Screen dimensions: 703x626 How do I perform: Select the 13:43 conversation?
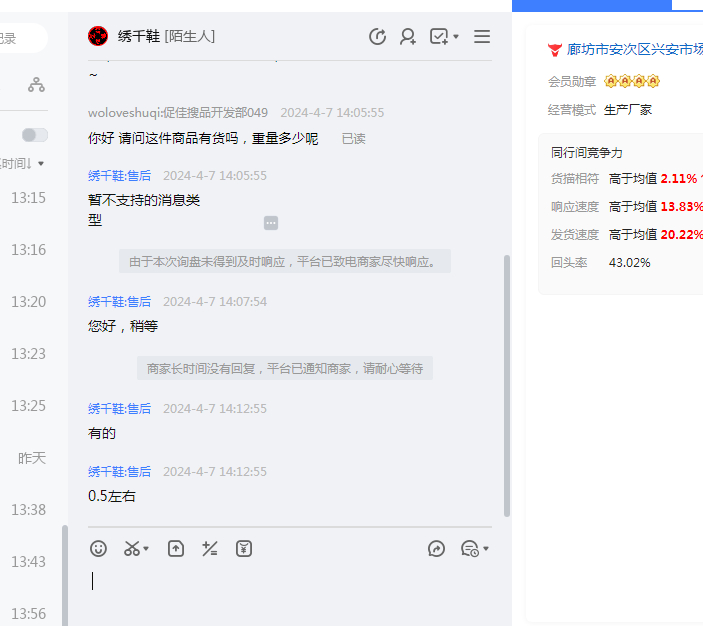coord(28,562)
